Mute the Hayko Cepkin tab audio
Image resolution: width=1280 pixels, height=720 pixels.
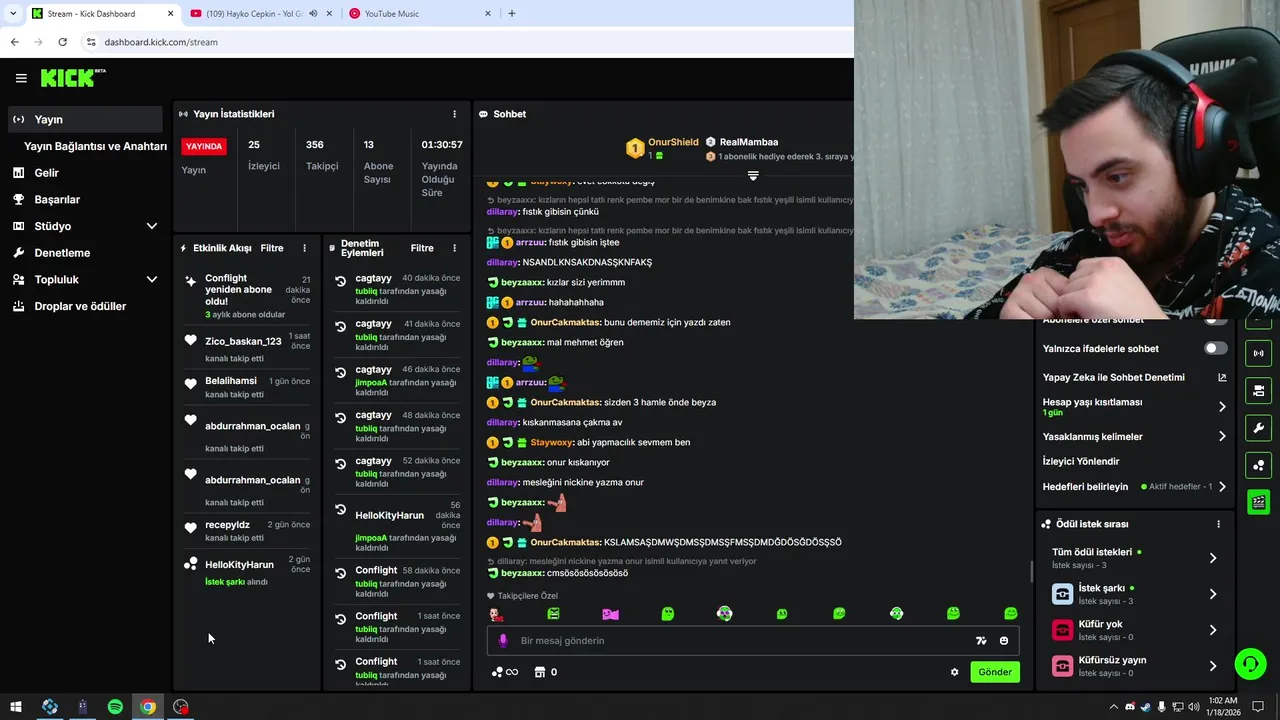coord(314,14)
